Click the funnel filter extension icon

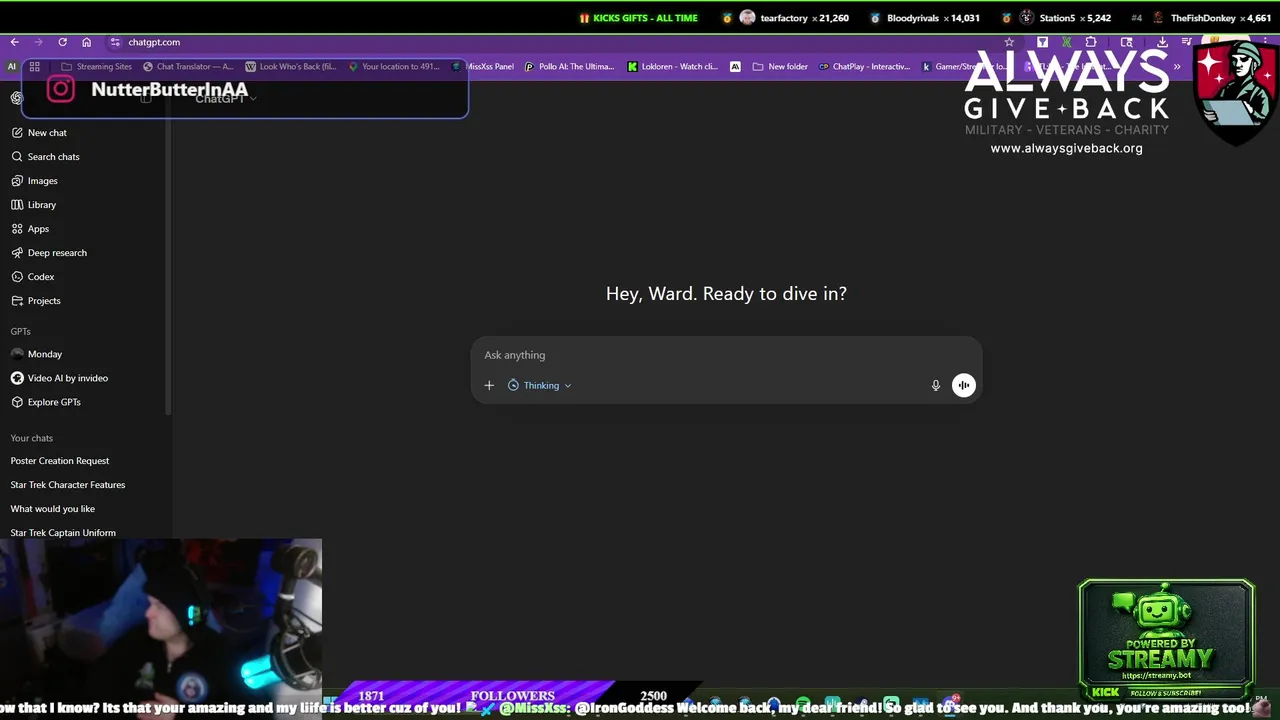(1042, 42)
